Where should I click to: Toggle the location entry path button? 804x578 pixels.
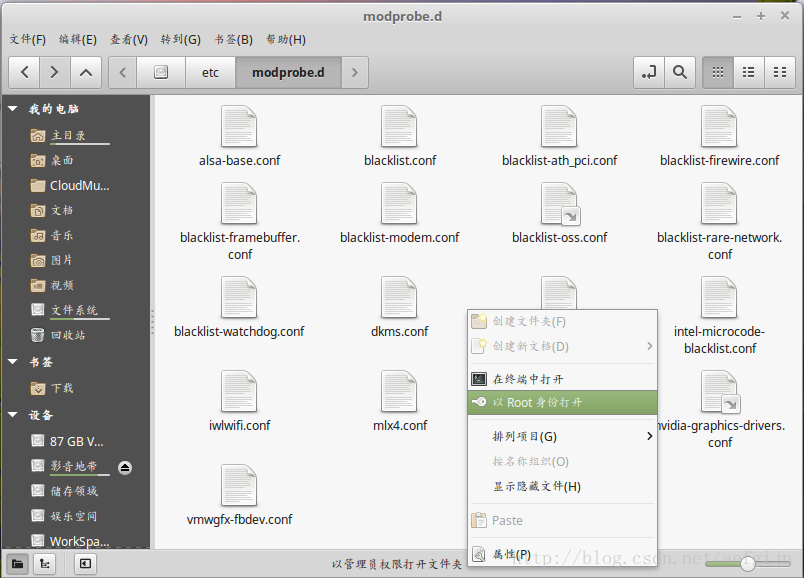[x=649, y=72]
